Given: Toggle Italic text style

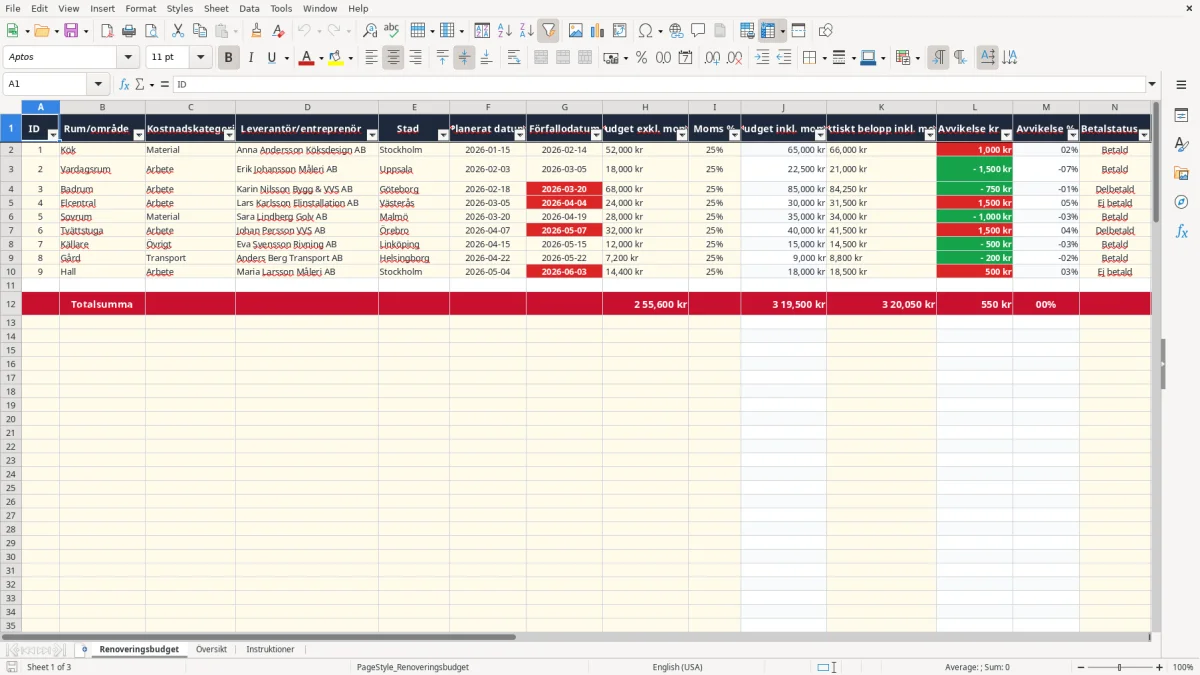Looking at the screenshot, I should tap(250, 58).
